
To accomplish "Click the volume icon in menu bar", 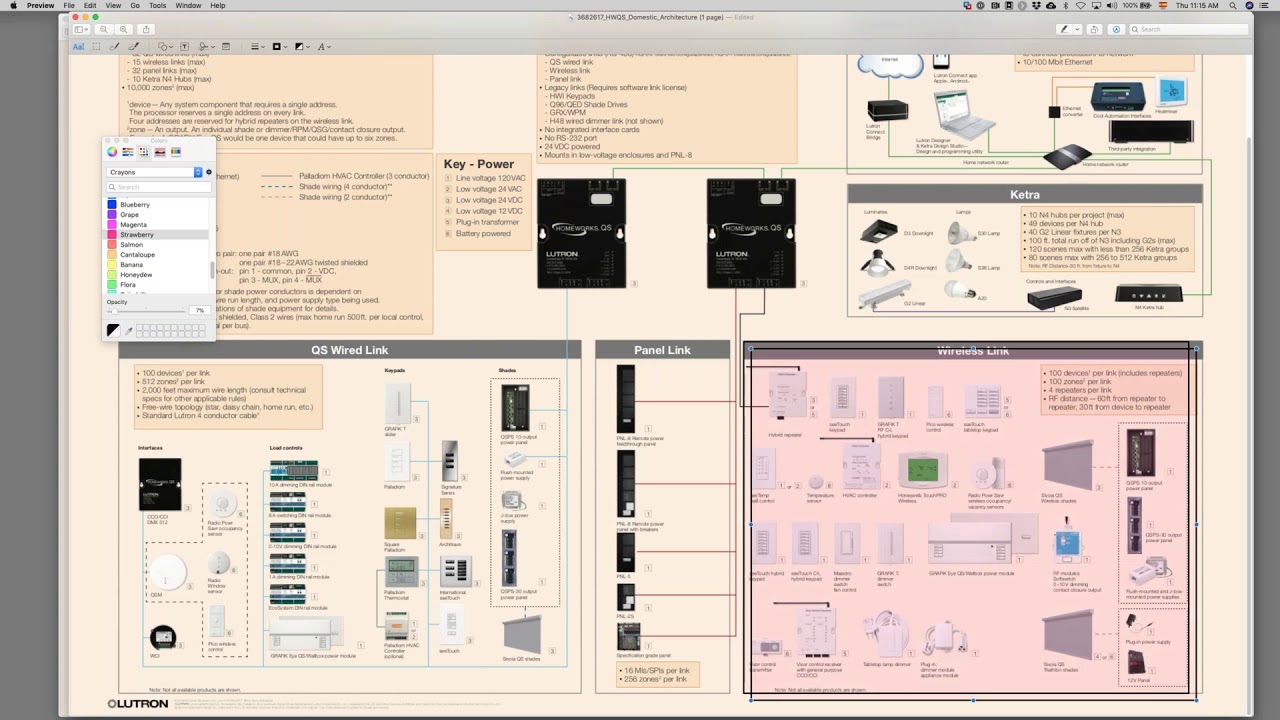I will 1112,5.
